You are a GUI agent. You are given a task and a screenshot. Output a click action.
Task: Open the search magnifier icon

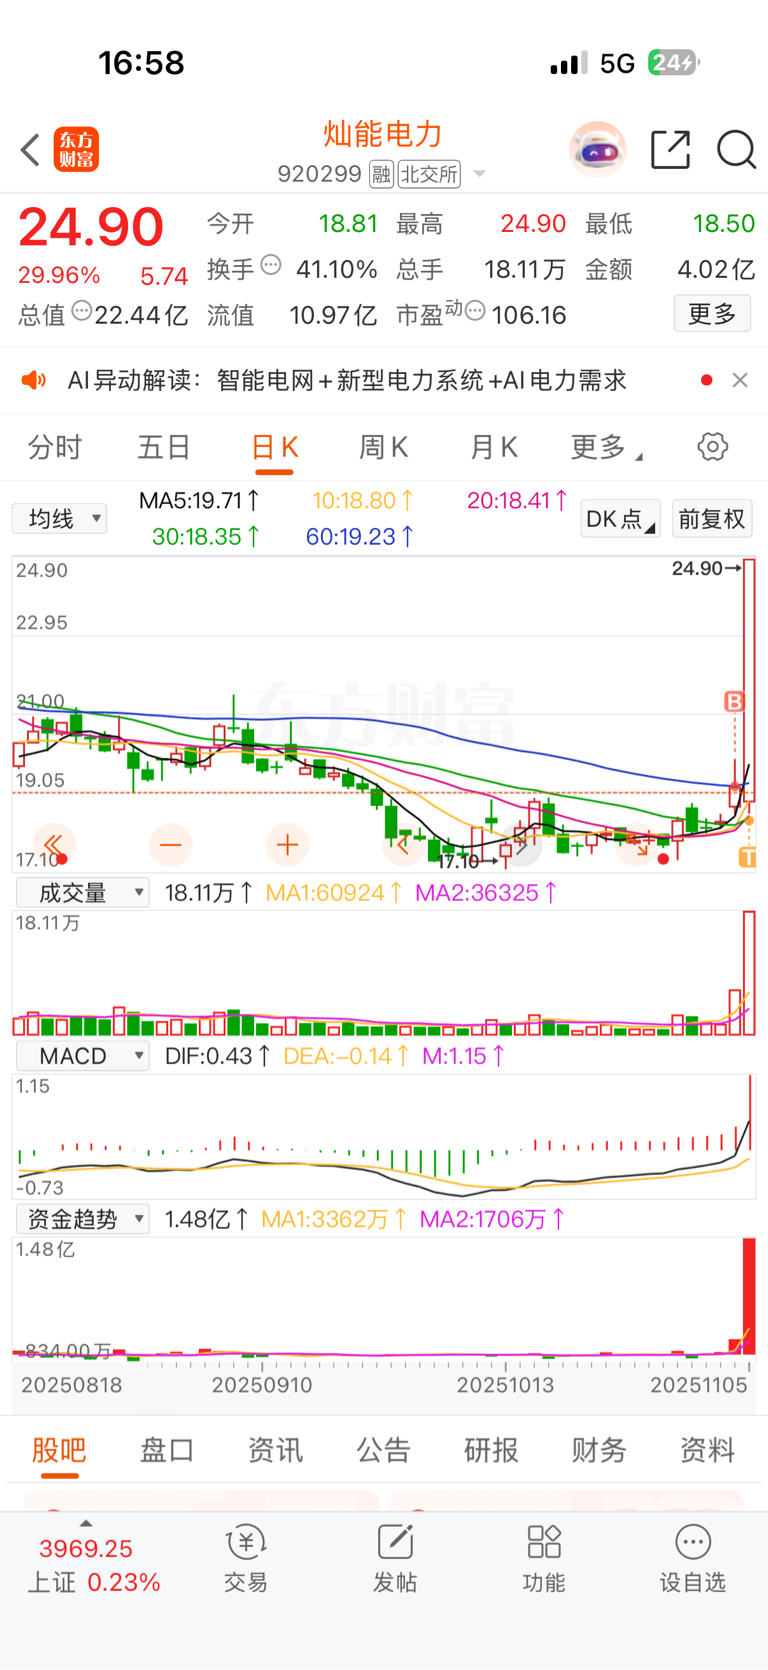[736, 150]
